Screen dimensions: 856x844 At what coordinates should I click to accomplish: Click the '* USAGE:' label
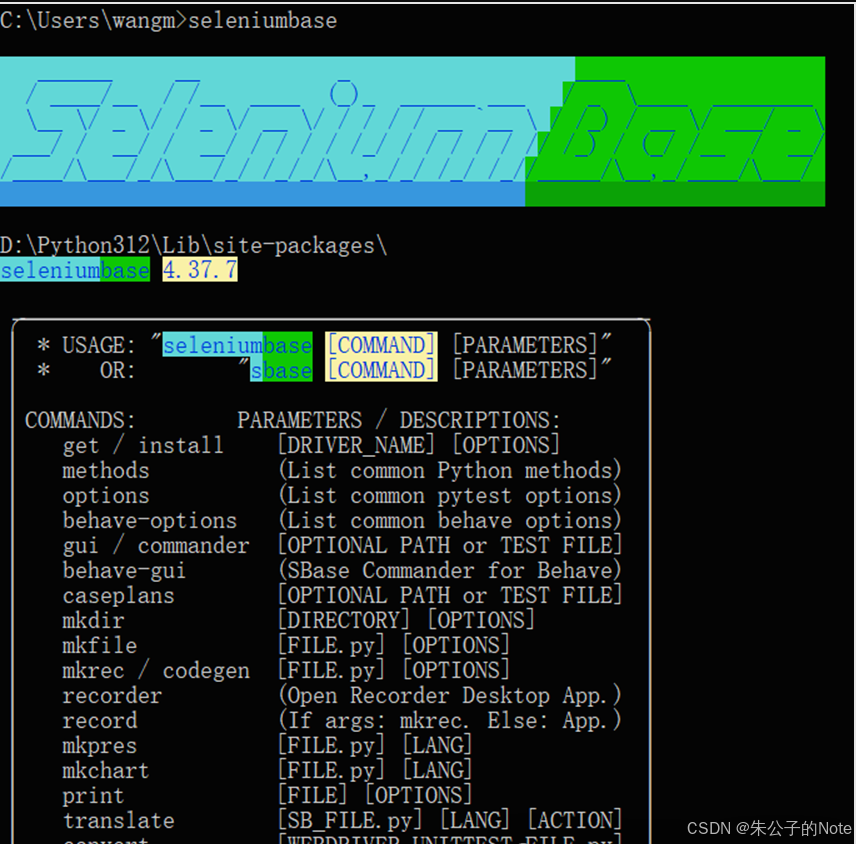[86, 346]
